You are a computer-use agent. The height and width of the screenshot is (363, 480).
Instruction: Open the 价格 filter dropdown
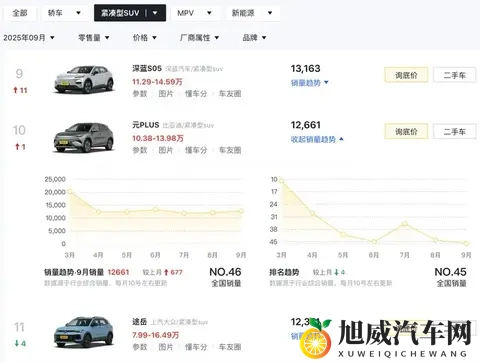tap(145, 38)
